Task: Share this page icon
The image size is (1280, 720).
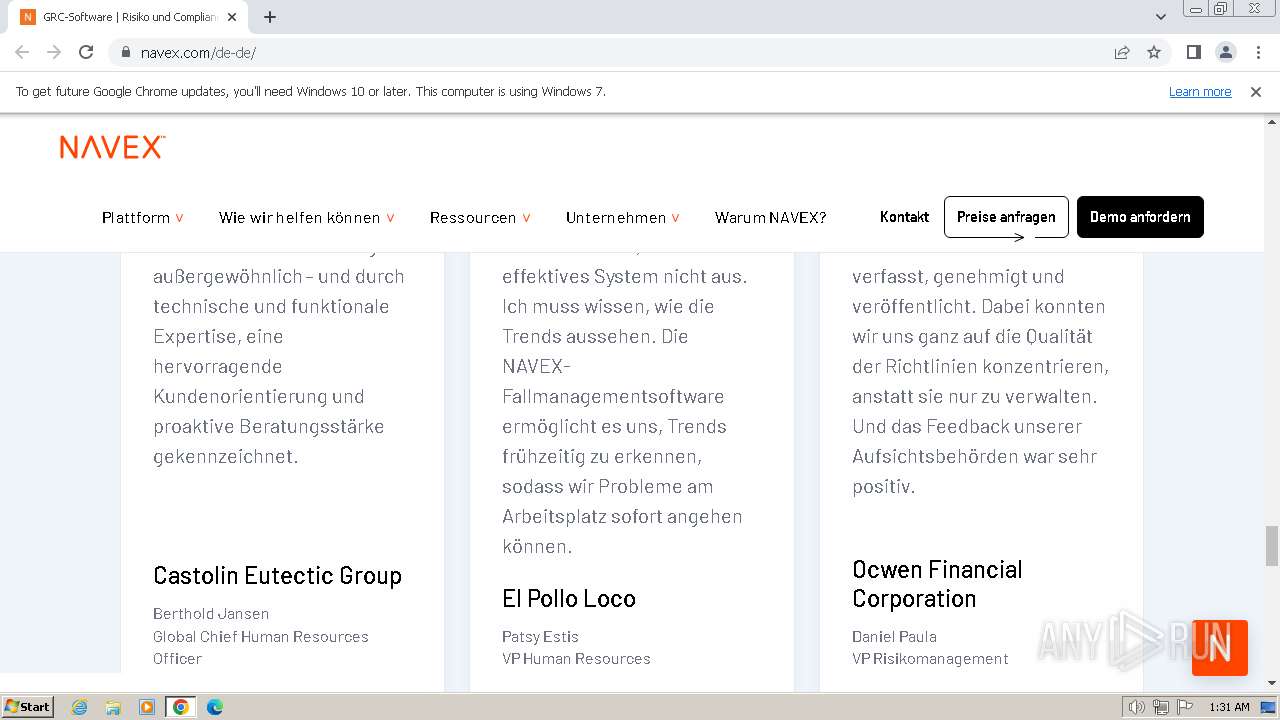Action: coord(1122,52)
